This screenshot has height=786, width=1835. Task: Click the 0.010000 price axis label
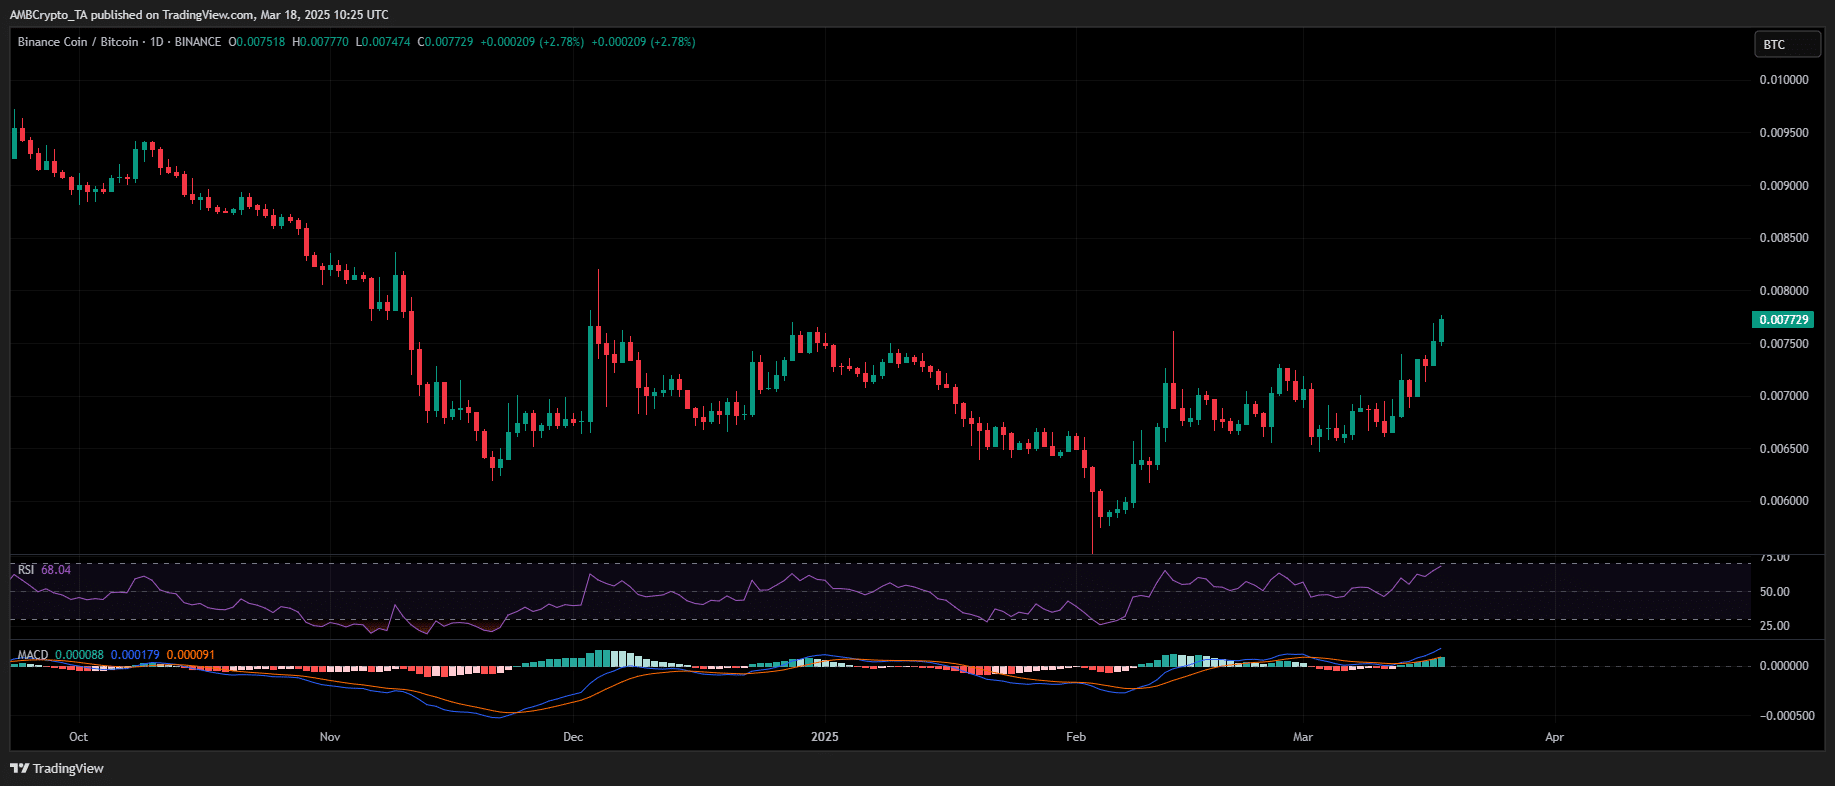(1784, 80)
